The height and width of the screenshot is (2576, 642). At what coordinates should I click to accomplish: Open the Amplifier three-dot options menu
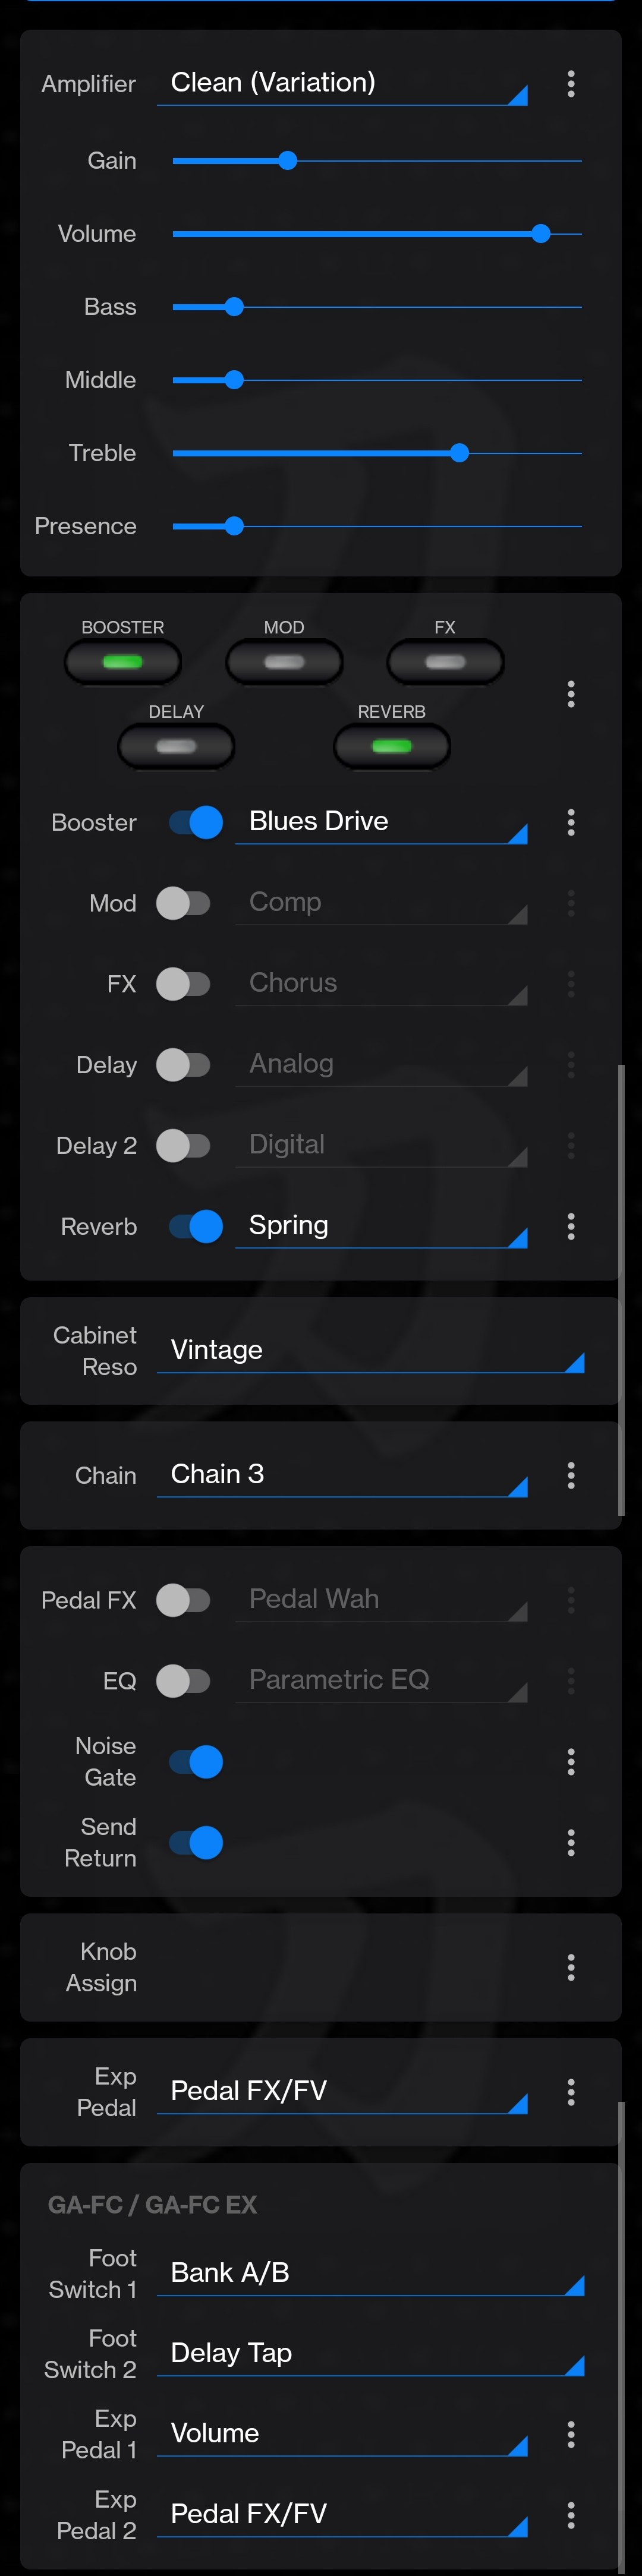pyautogui.click(x=571, y=83)
